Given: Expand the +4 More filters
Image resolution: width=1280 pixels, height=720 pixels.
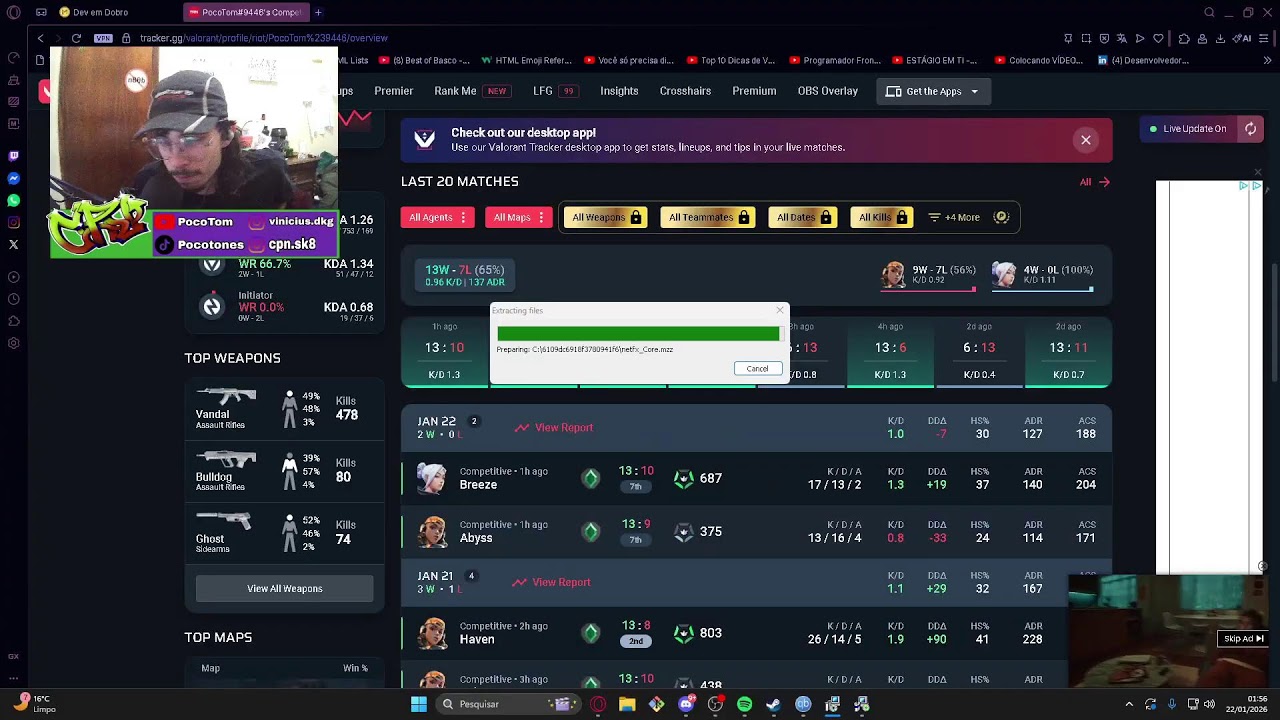Looking at the screenshot, I should tap(954, 217).
